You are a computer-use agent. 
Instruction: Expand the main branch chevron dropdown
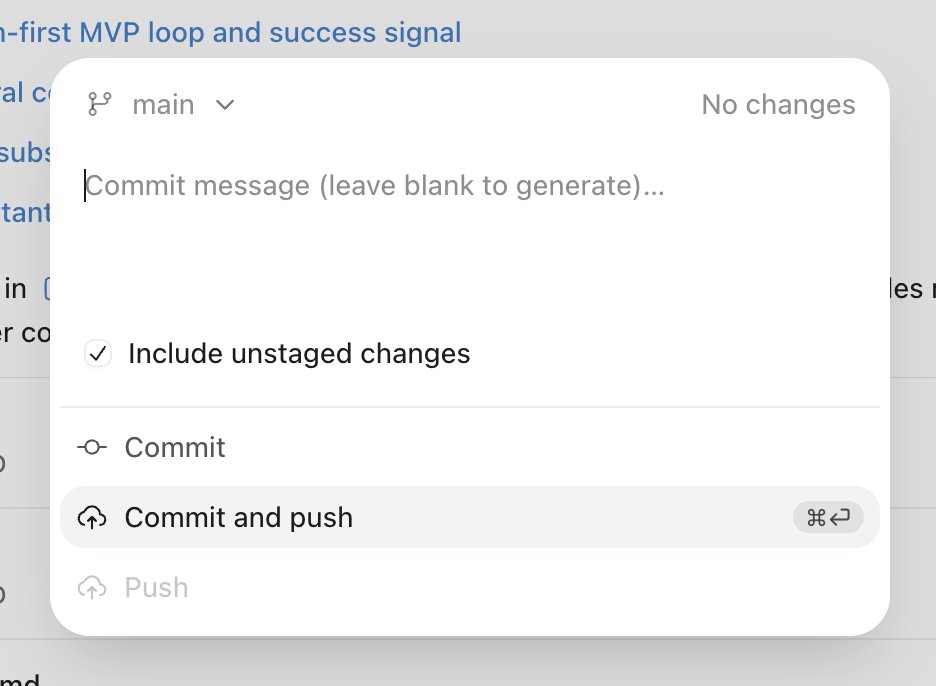(225, 105)
